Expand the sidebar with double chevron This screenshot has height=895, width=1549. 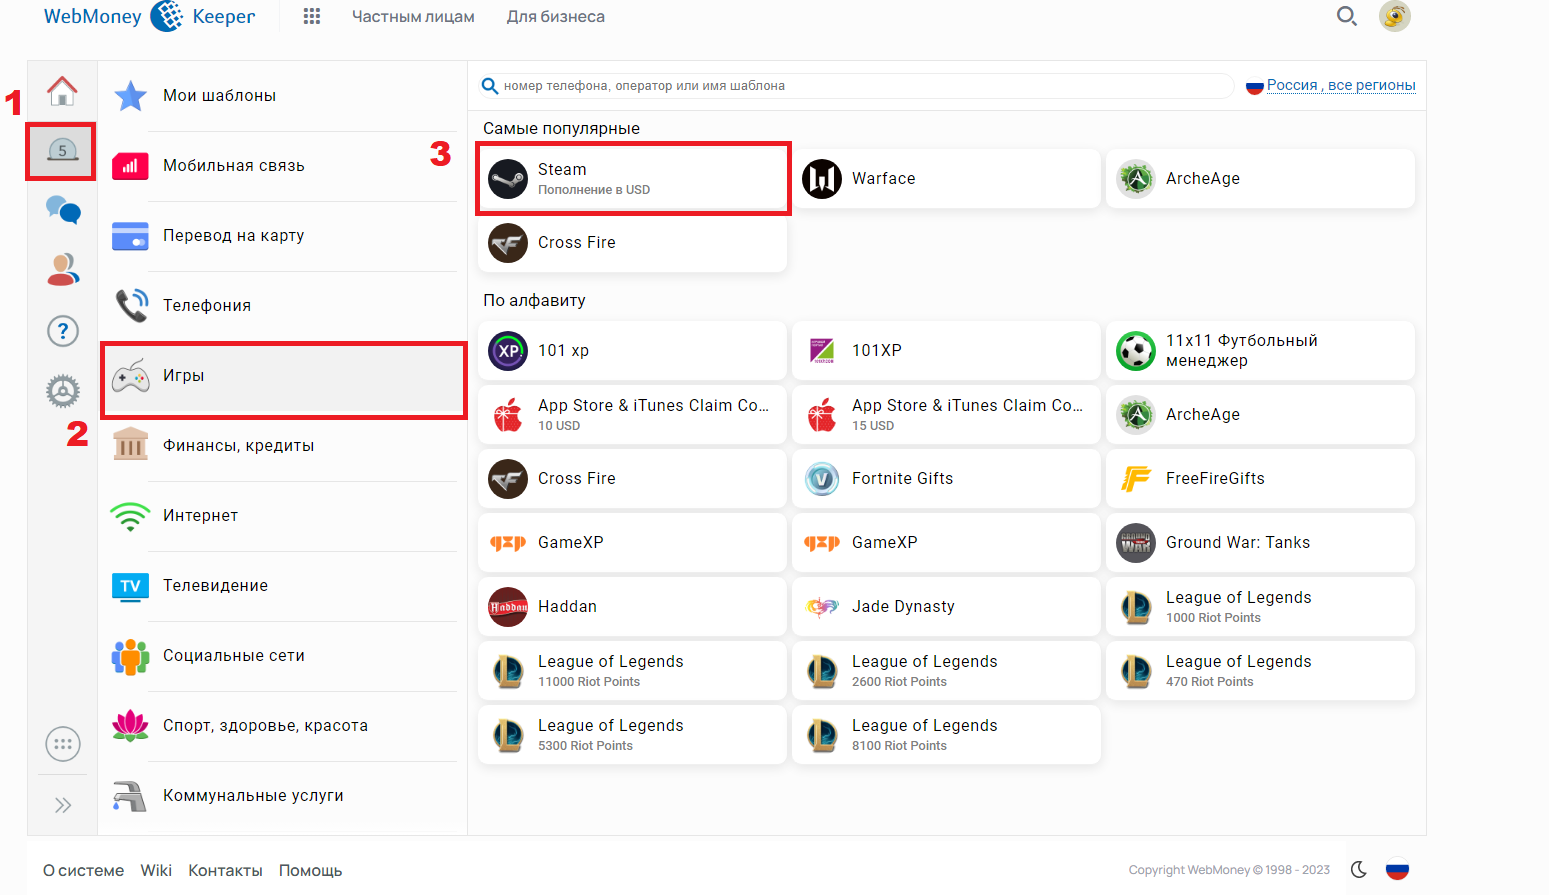[x=62, y=805]
